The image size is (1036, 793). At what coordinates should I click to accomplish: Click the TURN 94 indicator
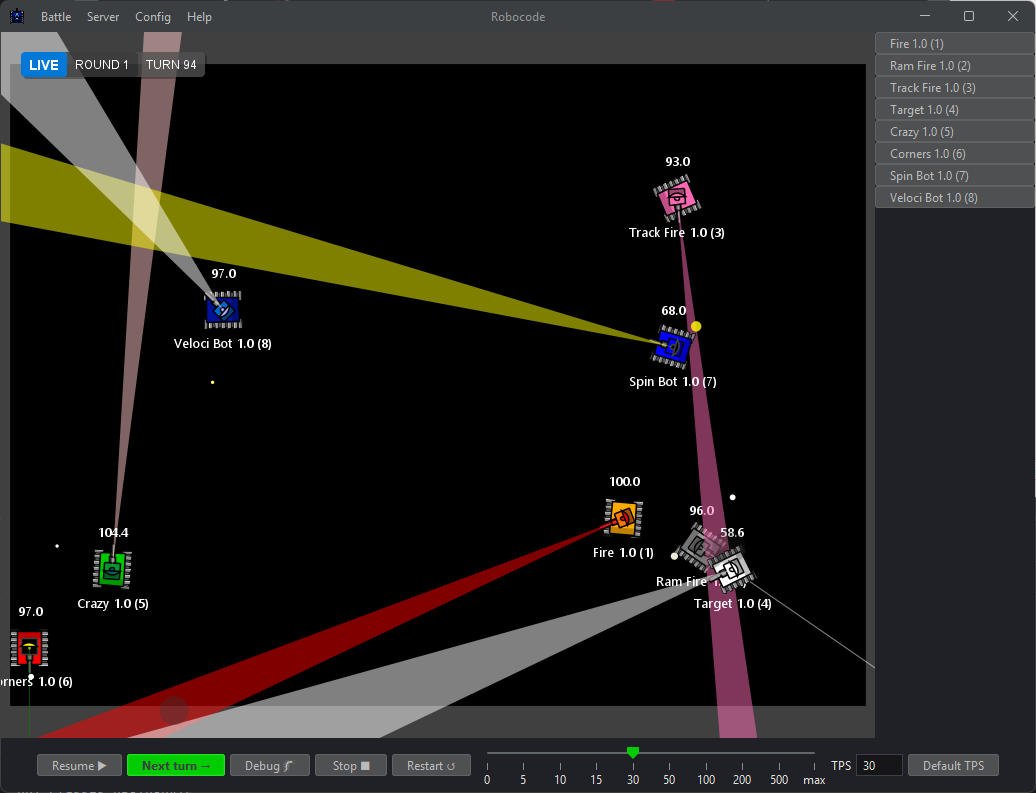pos(171,65)
